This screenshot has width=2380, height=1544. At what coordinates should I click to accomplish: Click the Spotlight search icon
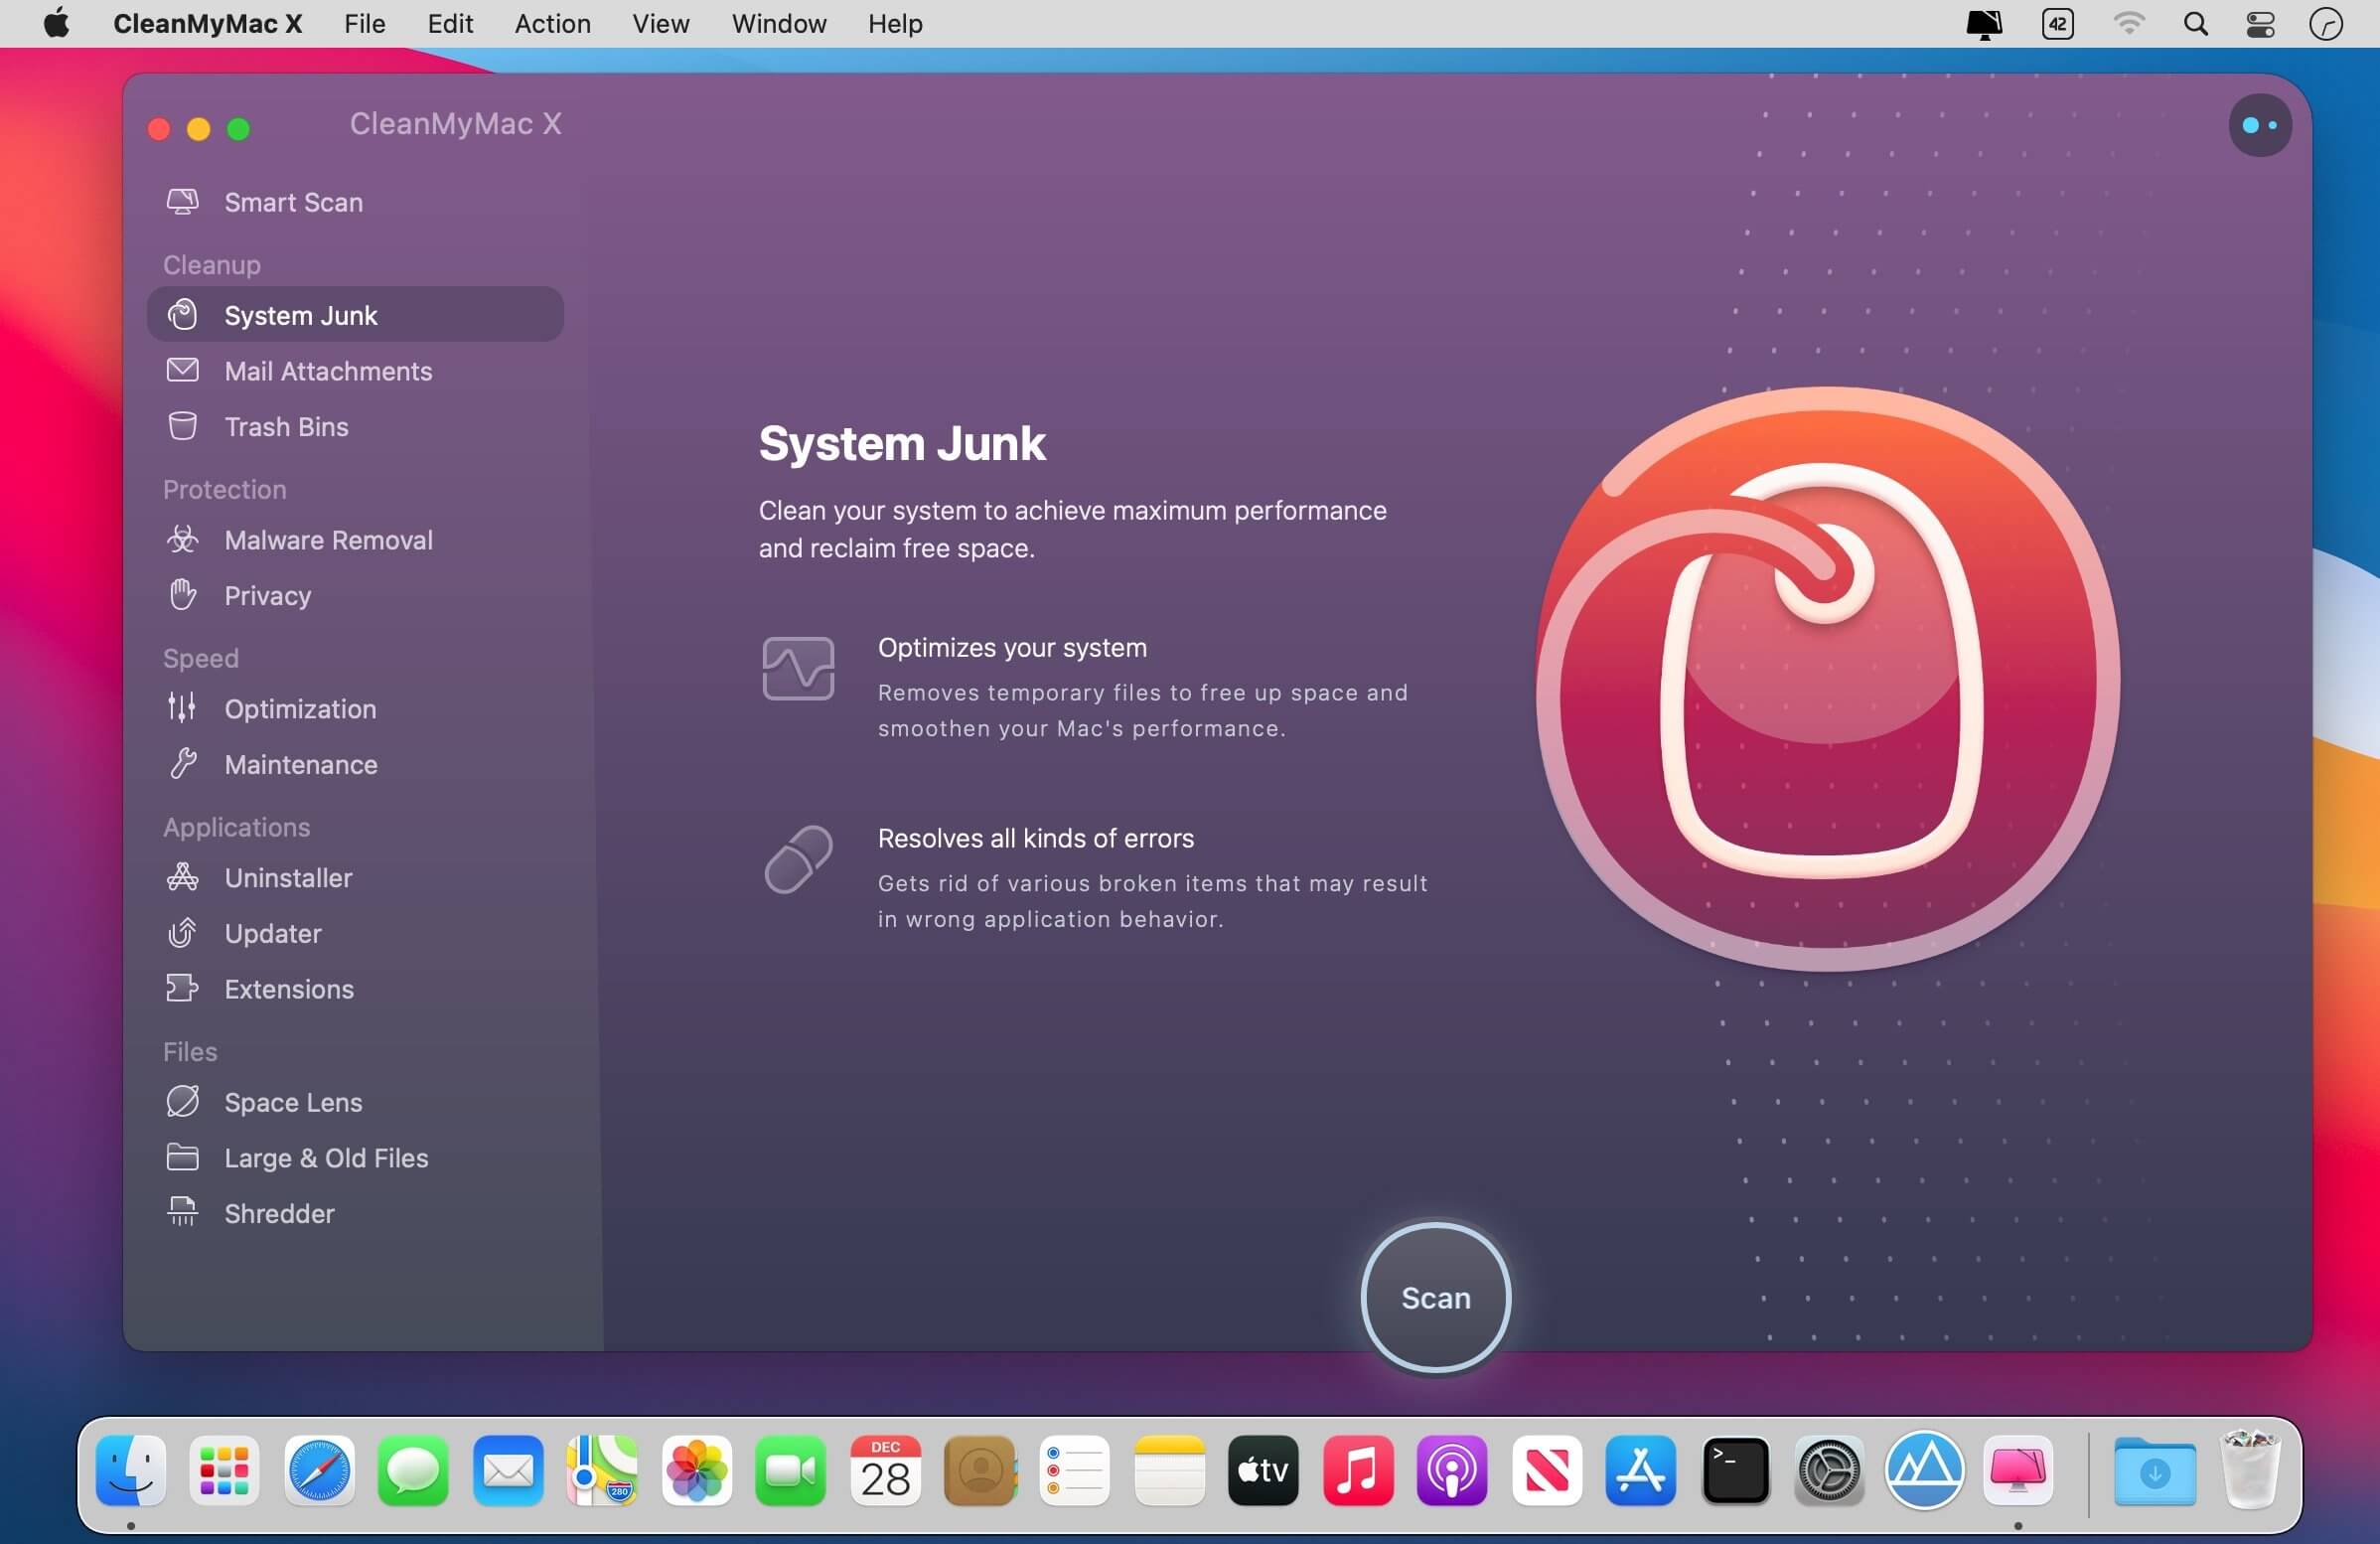click(2195, 24)
